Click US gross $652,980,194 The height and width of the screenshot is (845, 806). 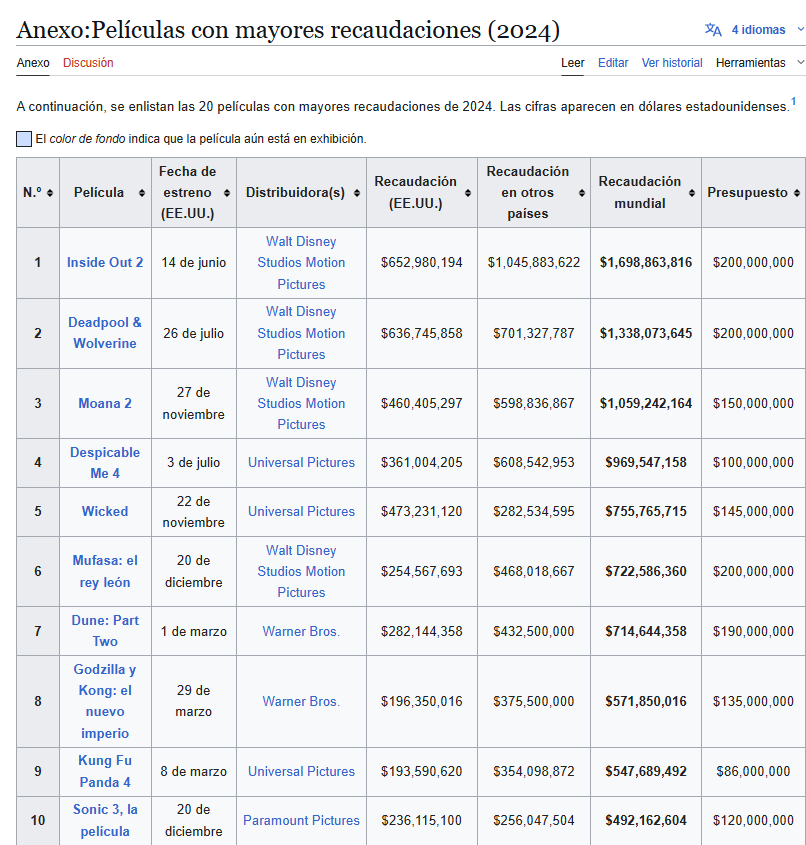[422, 262]
